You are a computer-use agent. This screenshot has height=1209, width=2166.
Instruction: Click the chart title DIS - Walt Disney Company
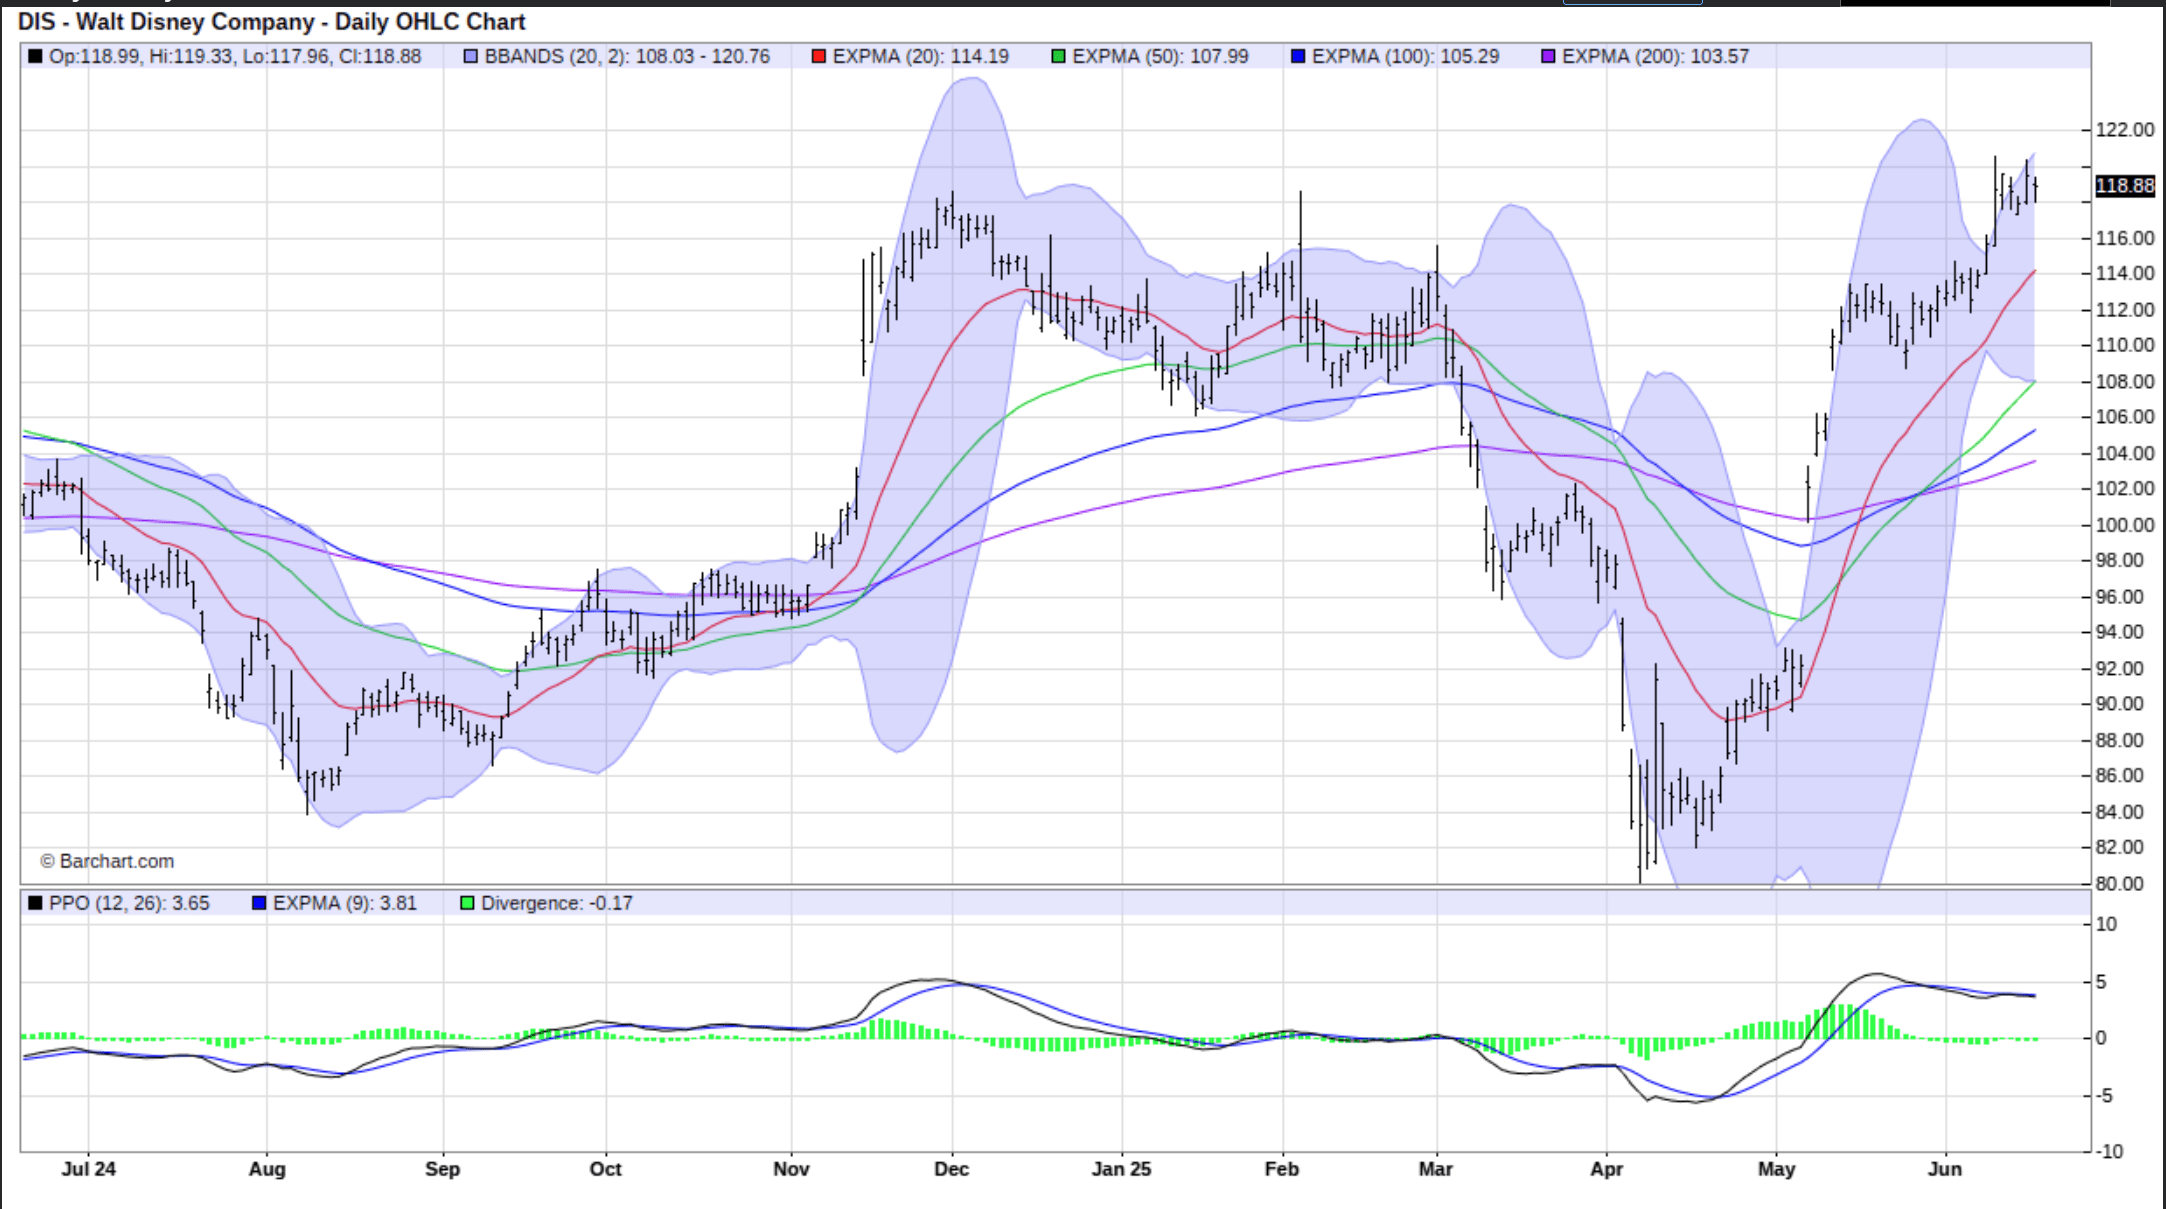pos(271,21)
